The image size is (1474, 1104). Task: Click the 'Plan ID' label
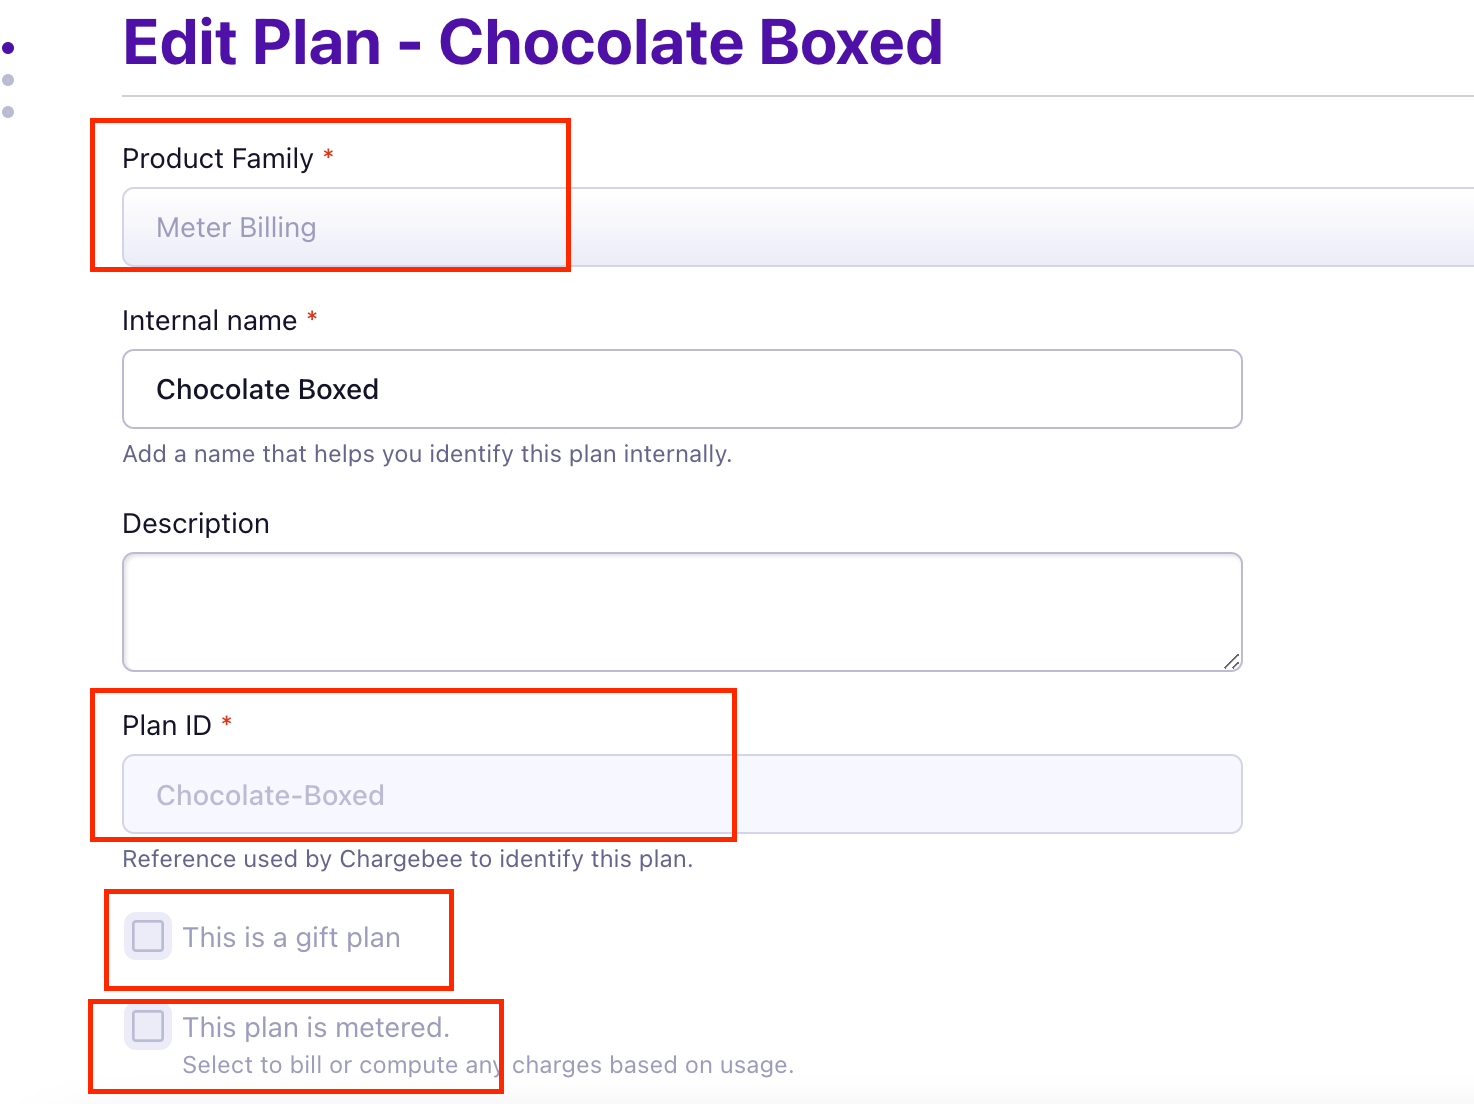pyautogui.click(x=167, y=726)
